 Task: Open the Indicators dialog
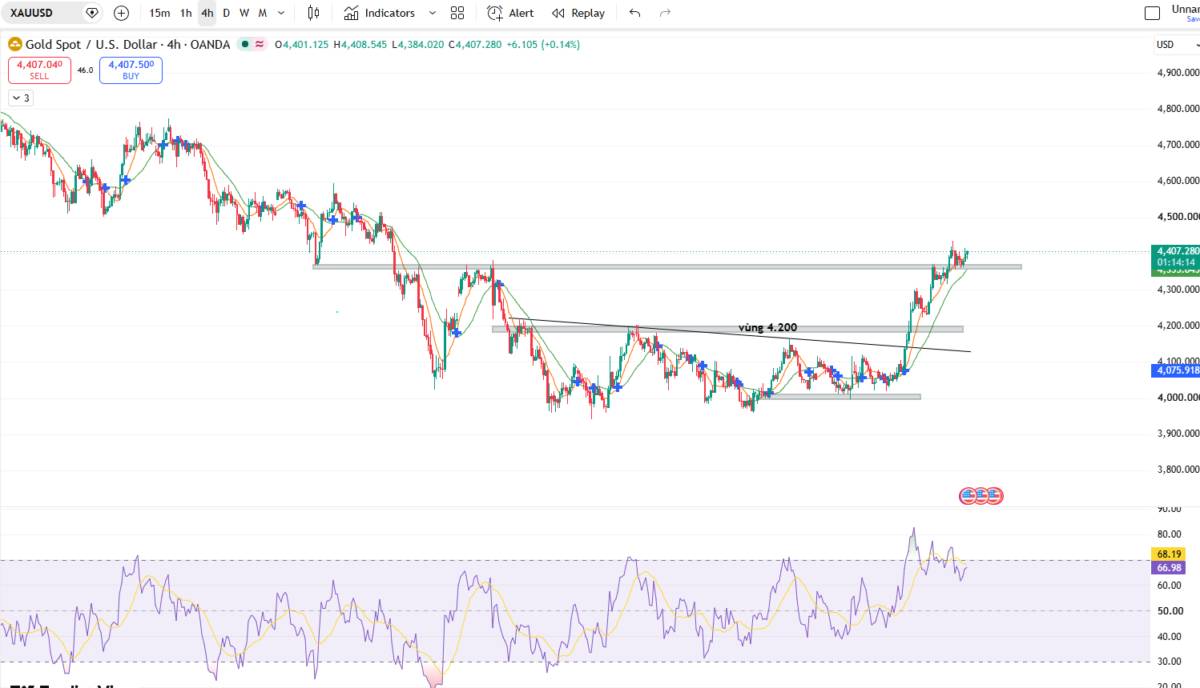[379, 13]
